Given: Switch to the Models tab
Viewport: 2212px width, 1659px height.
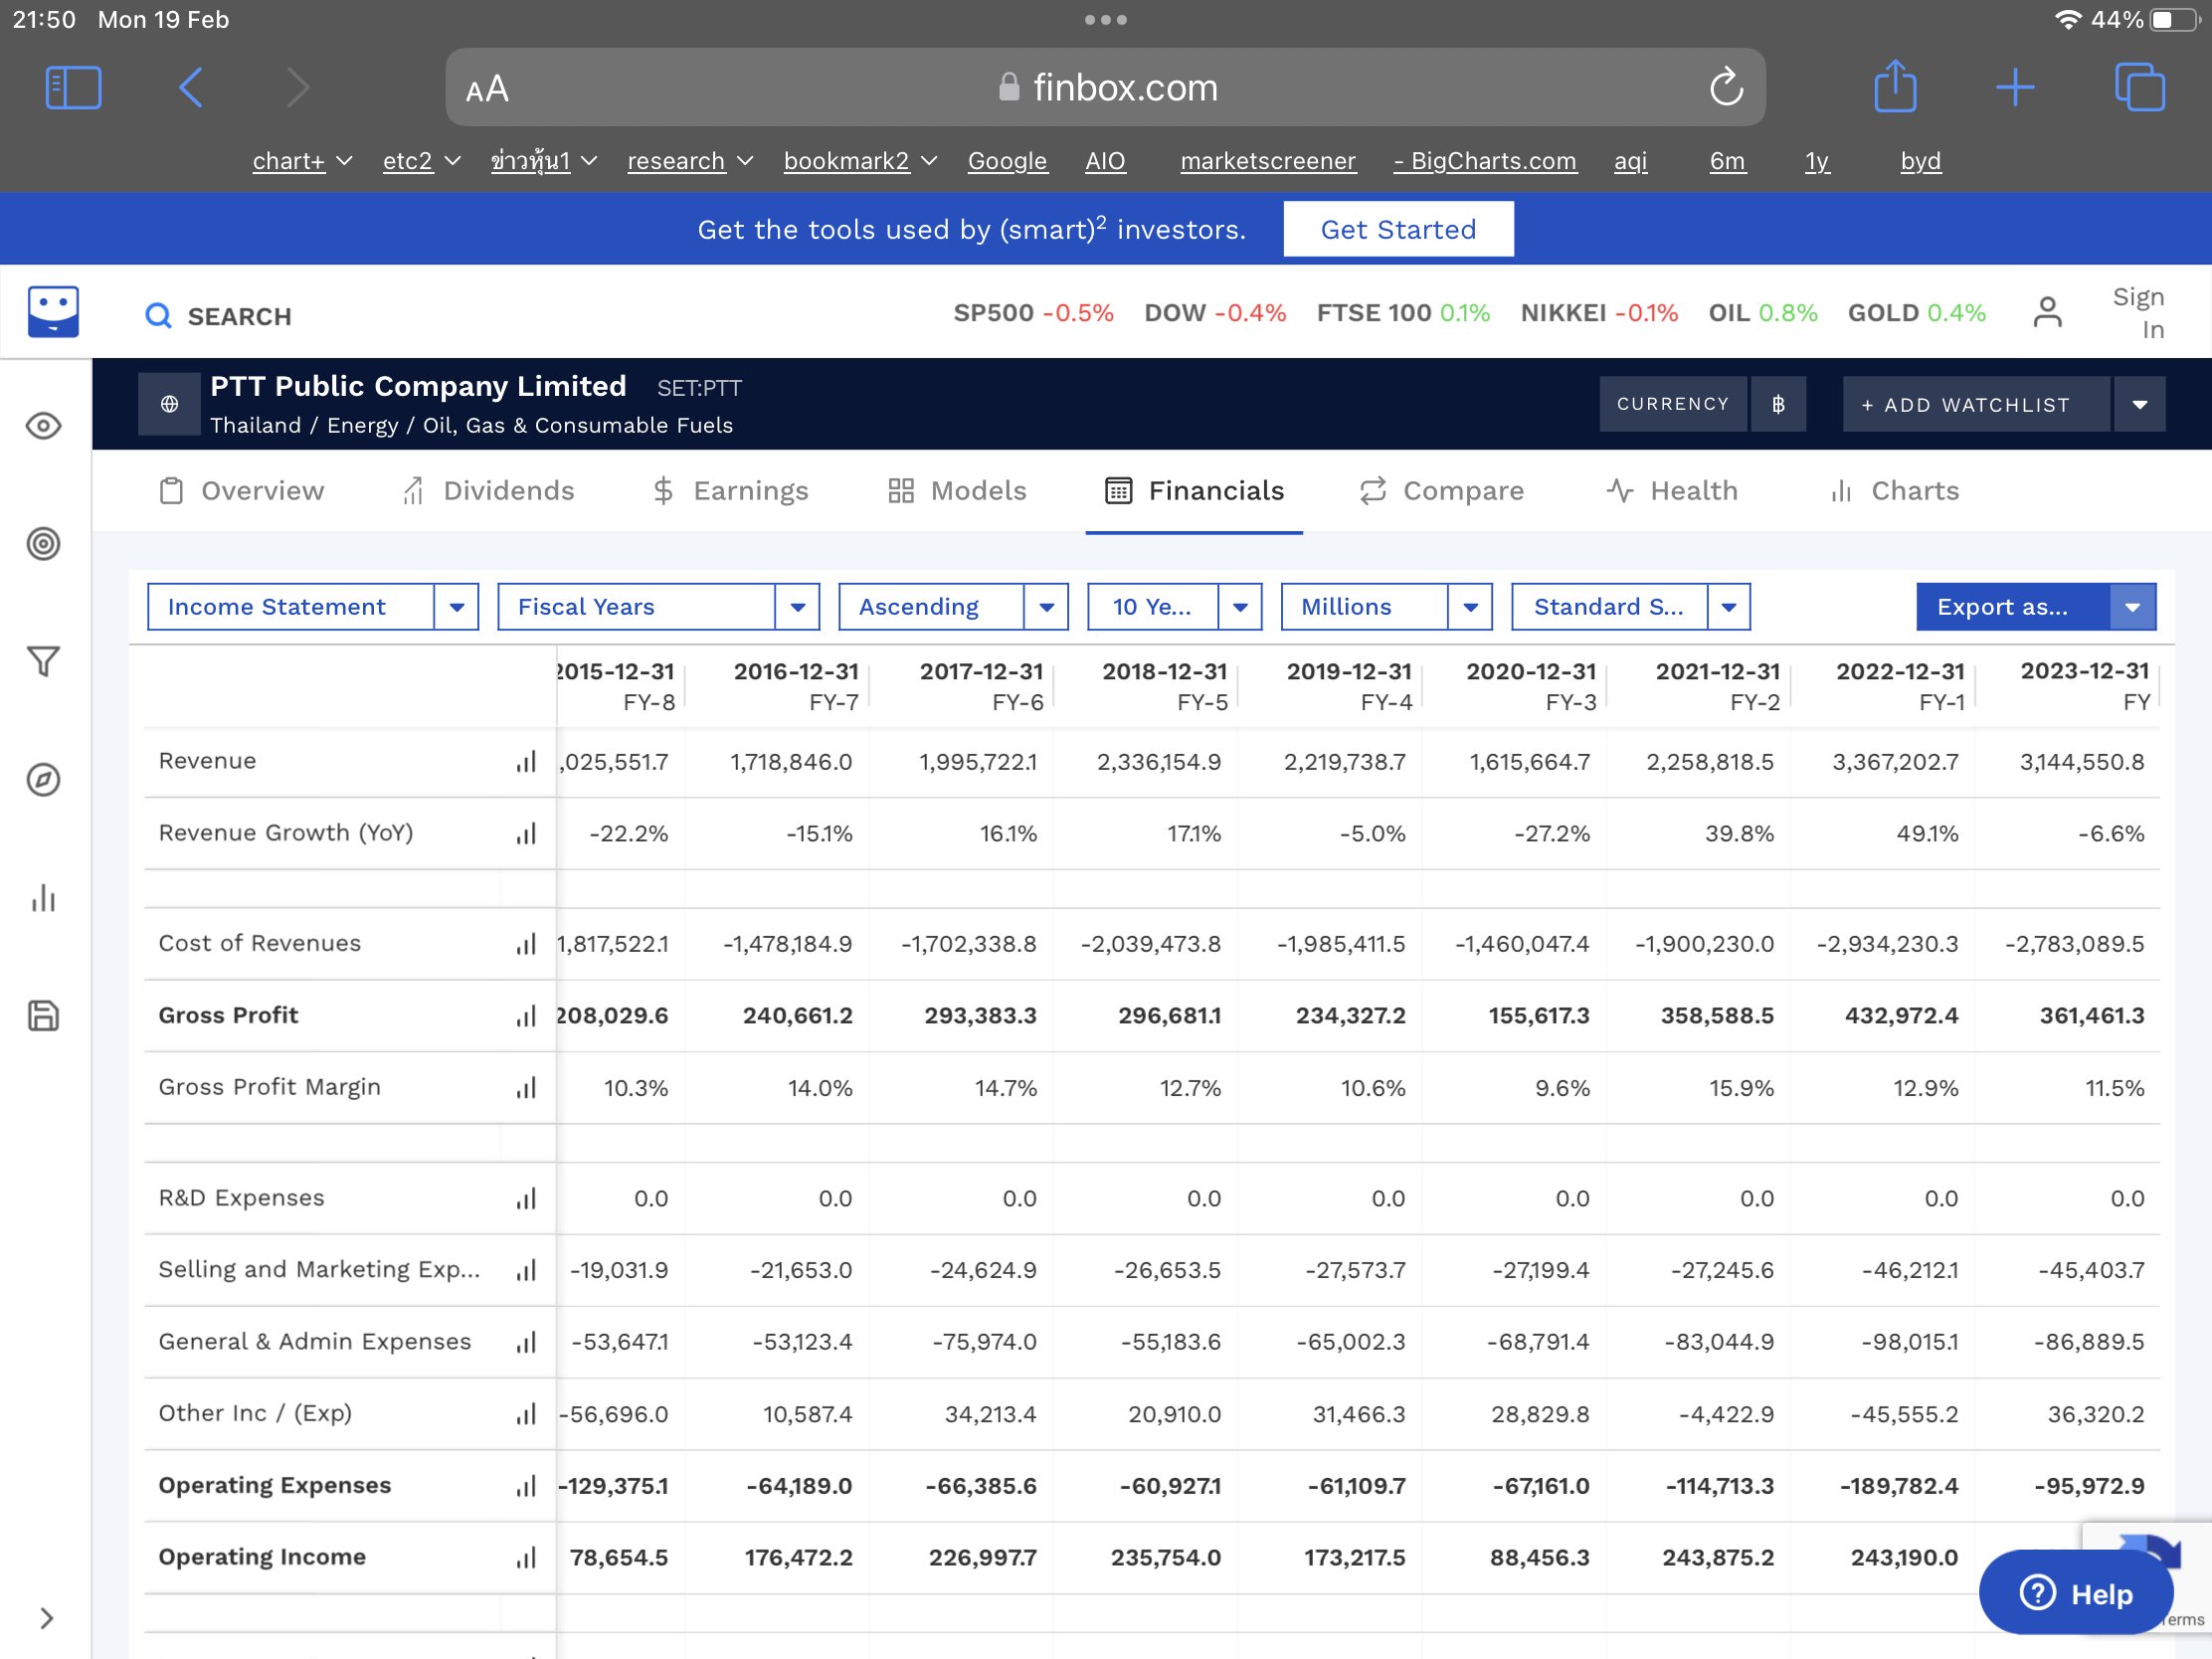Looking at the screenshot, I should 957,491.
